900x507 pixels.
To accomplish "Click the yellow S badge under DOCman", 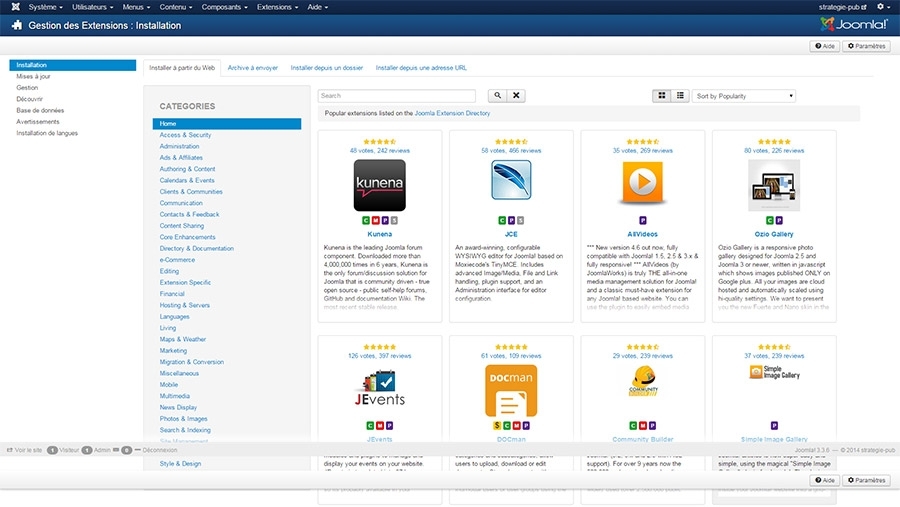I will 497,425.
